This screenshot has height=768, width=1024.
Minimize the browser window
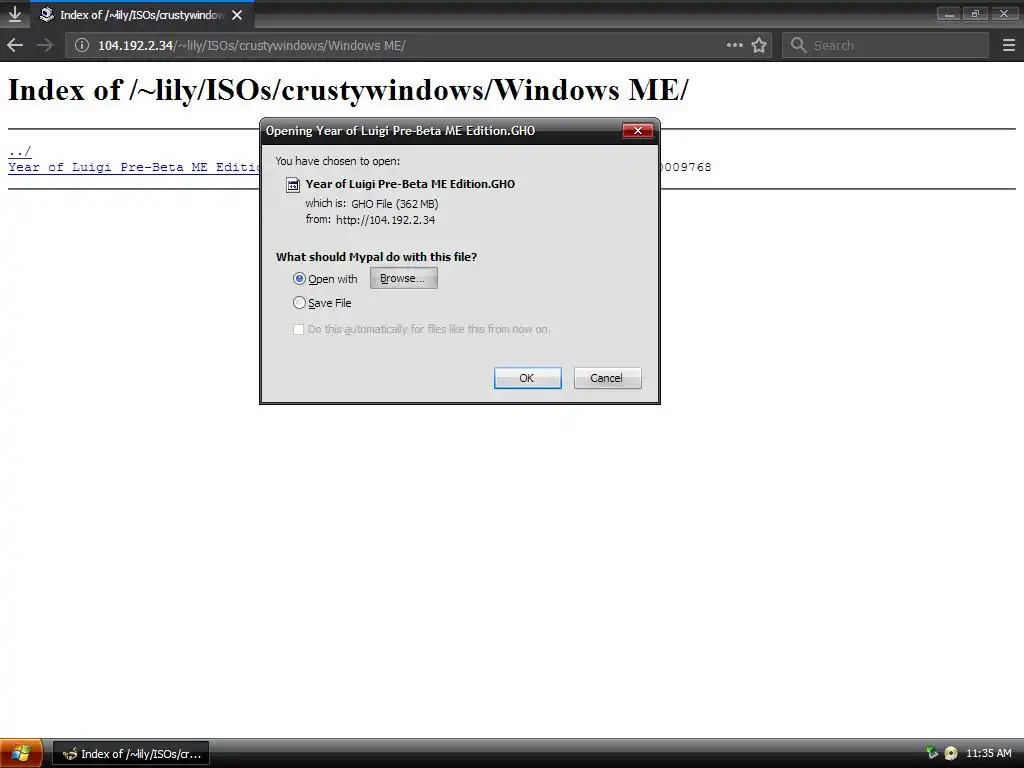point(948,14)
